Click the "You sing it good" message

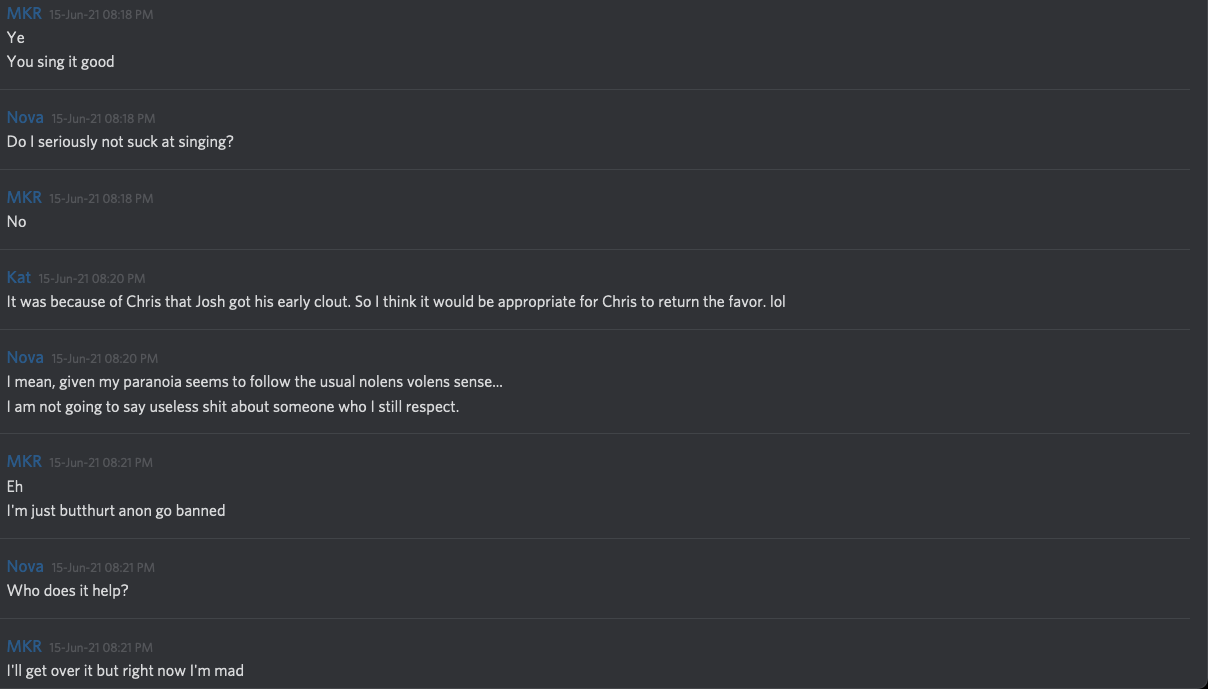pyautogui.click(x=61, y=61)
